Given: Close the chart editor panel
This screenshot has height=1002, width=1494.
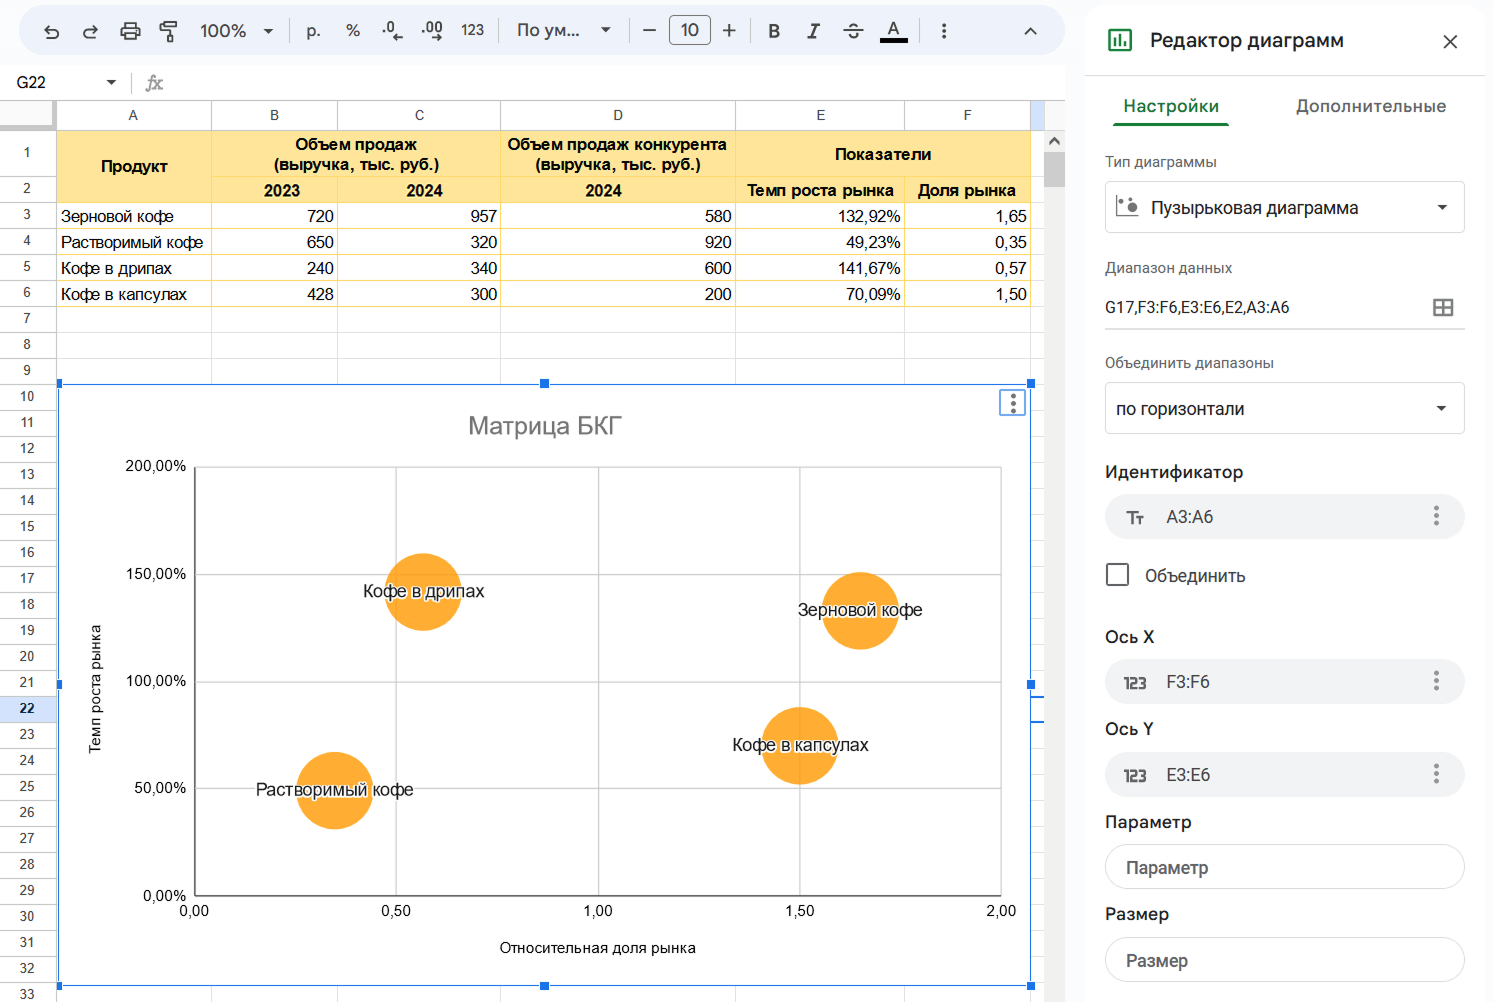Looking at the screenshot, I should tap(1450, 41).
